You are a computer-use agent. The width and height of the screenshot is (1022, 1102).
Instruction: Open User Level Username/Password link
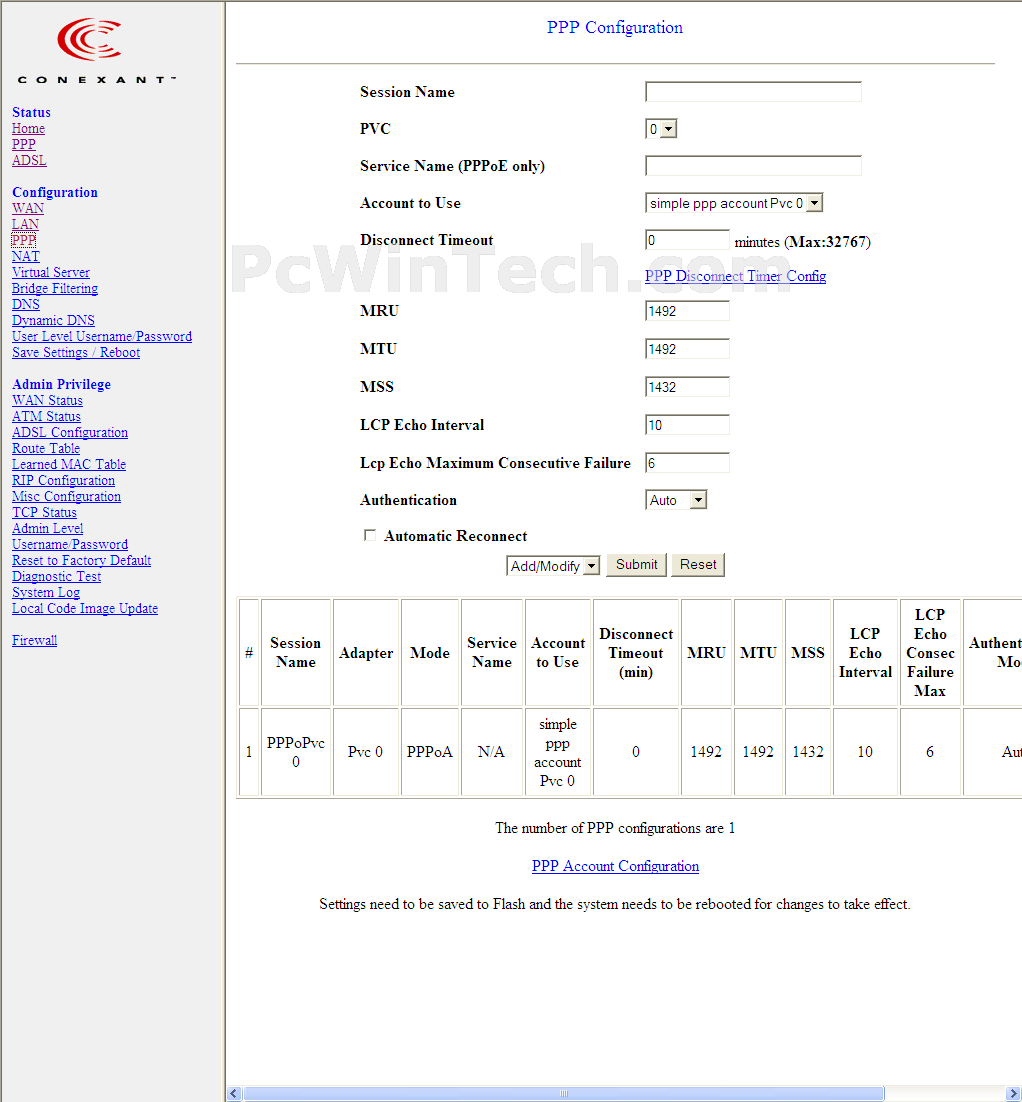(102, 336)
